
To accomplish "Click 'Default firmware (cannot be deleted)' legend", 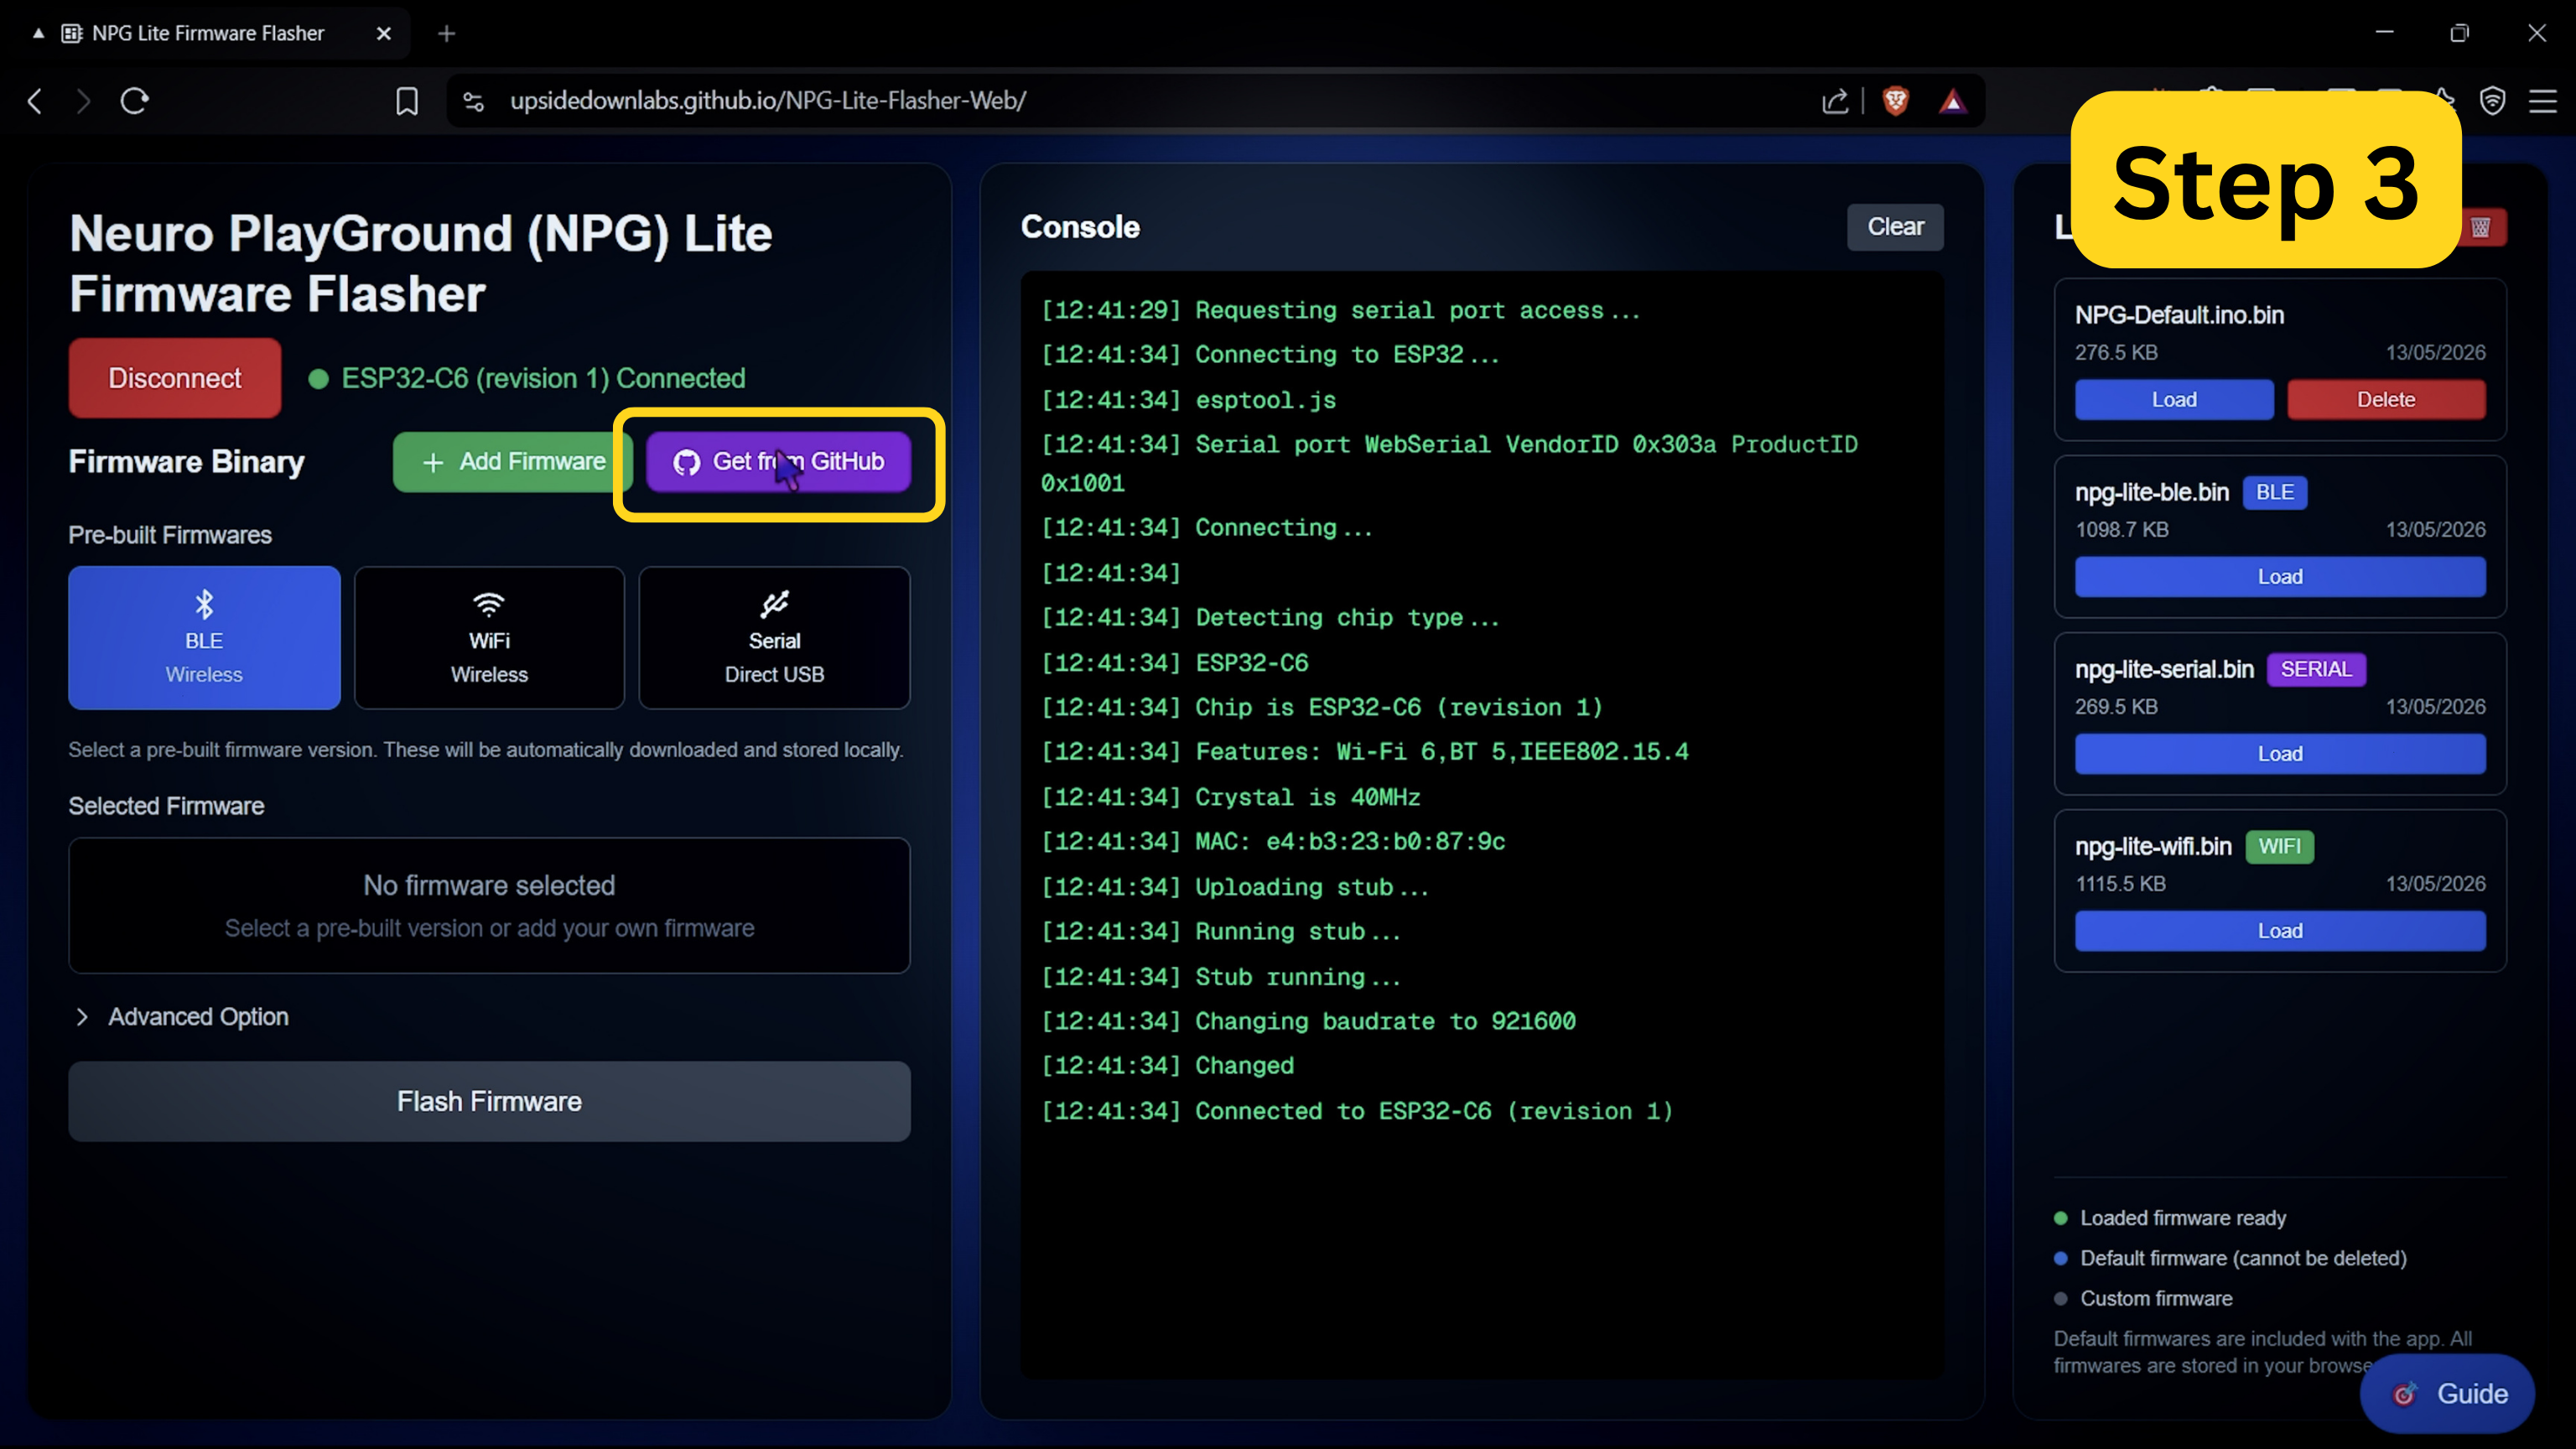I will (2230, 1258).
